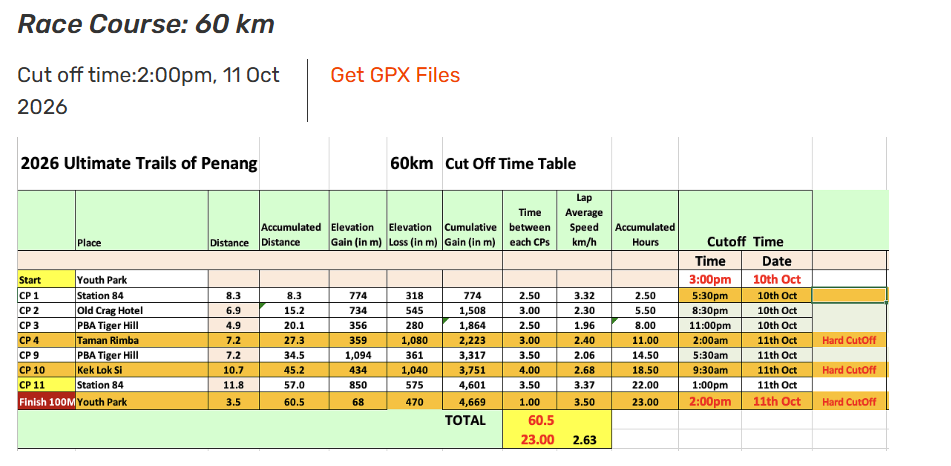Image resolution: width=951 pixels, height=466 pixels.
Task: Click the Cut Off Time Table header cell
Action: pyautogui.click(x=510, y=164)
